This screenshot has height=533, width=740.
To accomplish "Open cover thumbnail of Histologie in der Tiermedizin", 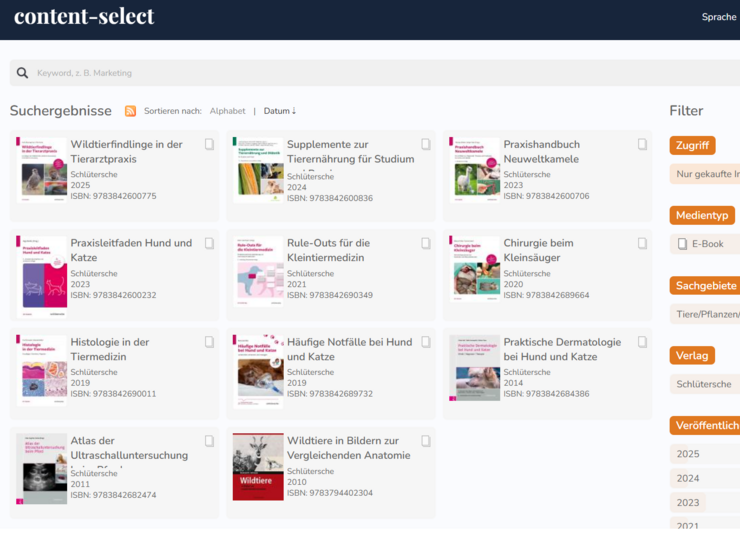I will pyautogui.click(x=42, y=371).
